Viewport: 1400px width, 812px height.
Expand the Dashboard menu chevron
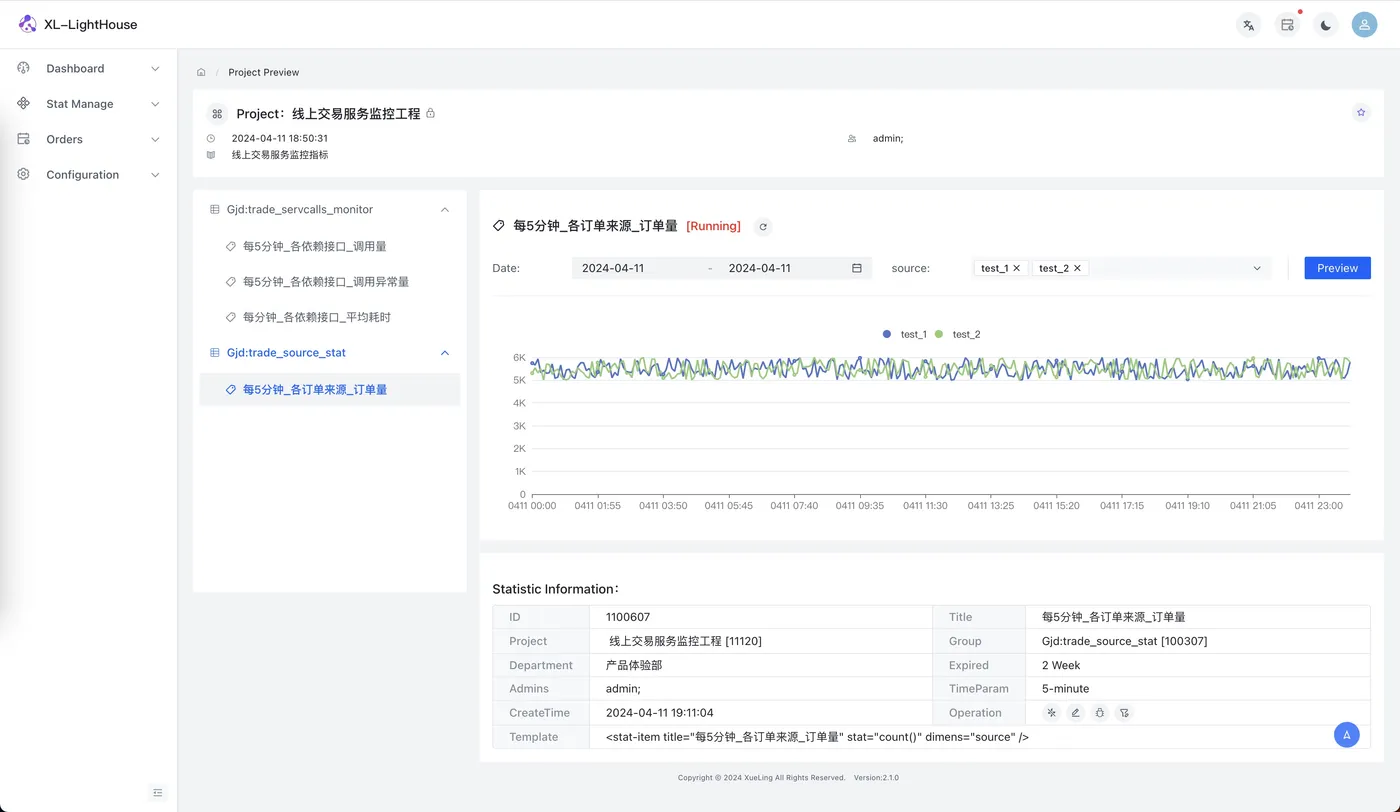[155, 69]
